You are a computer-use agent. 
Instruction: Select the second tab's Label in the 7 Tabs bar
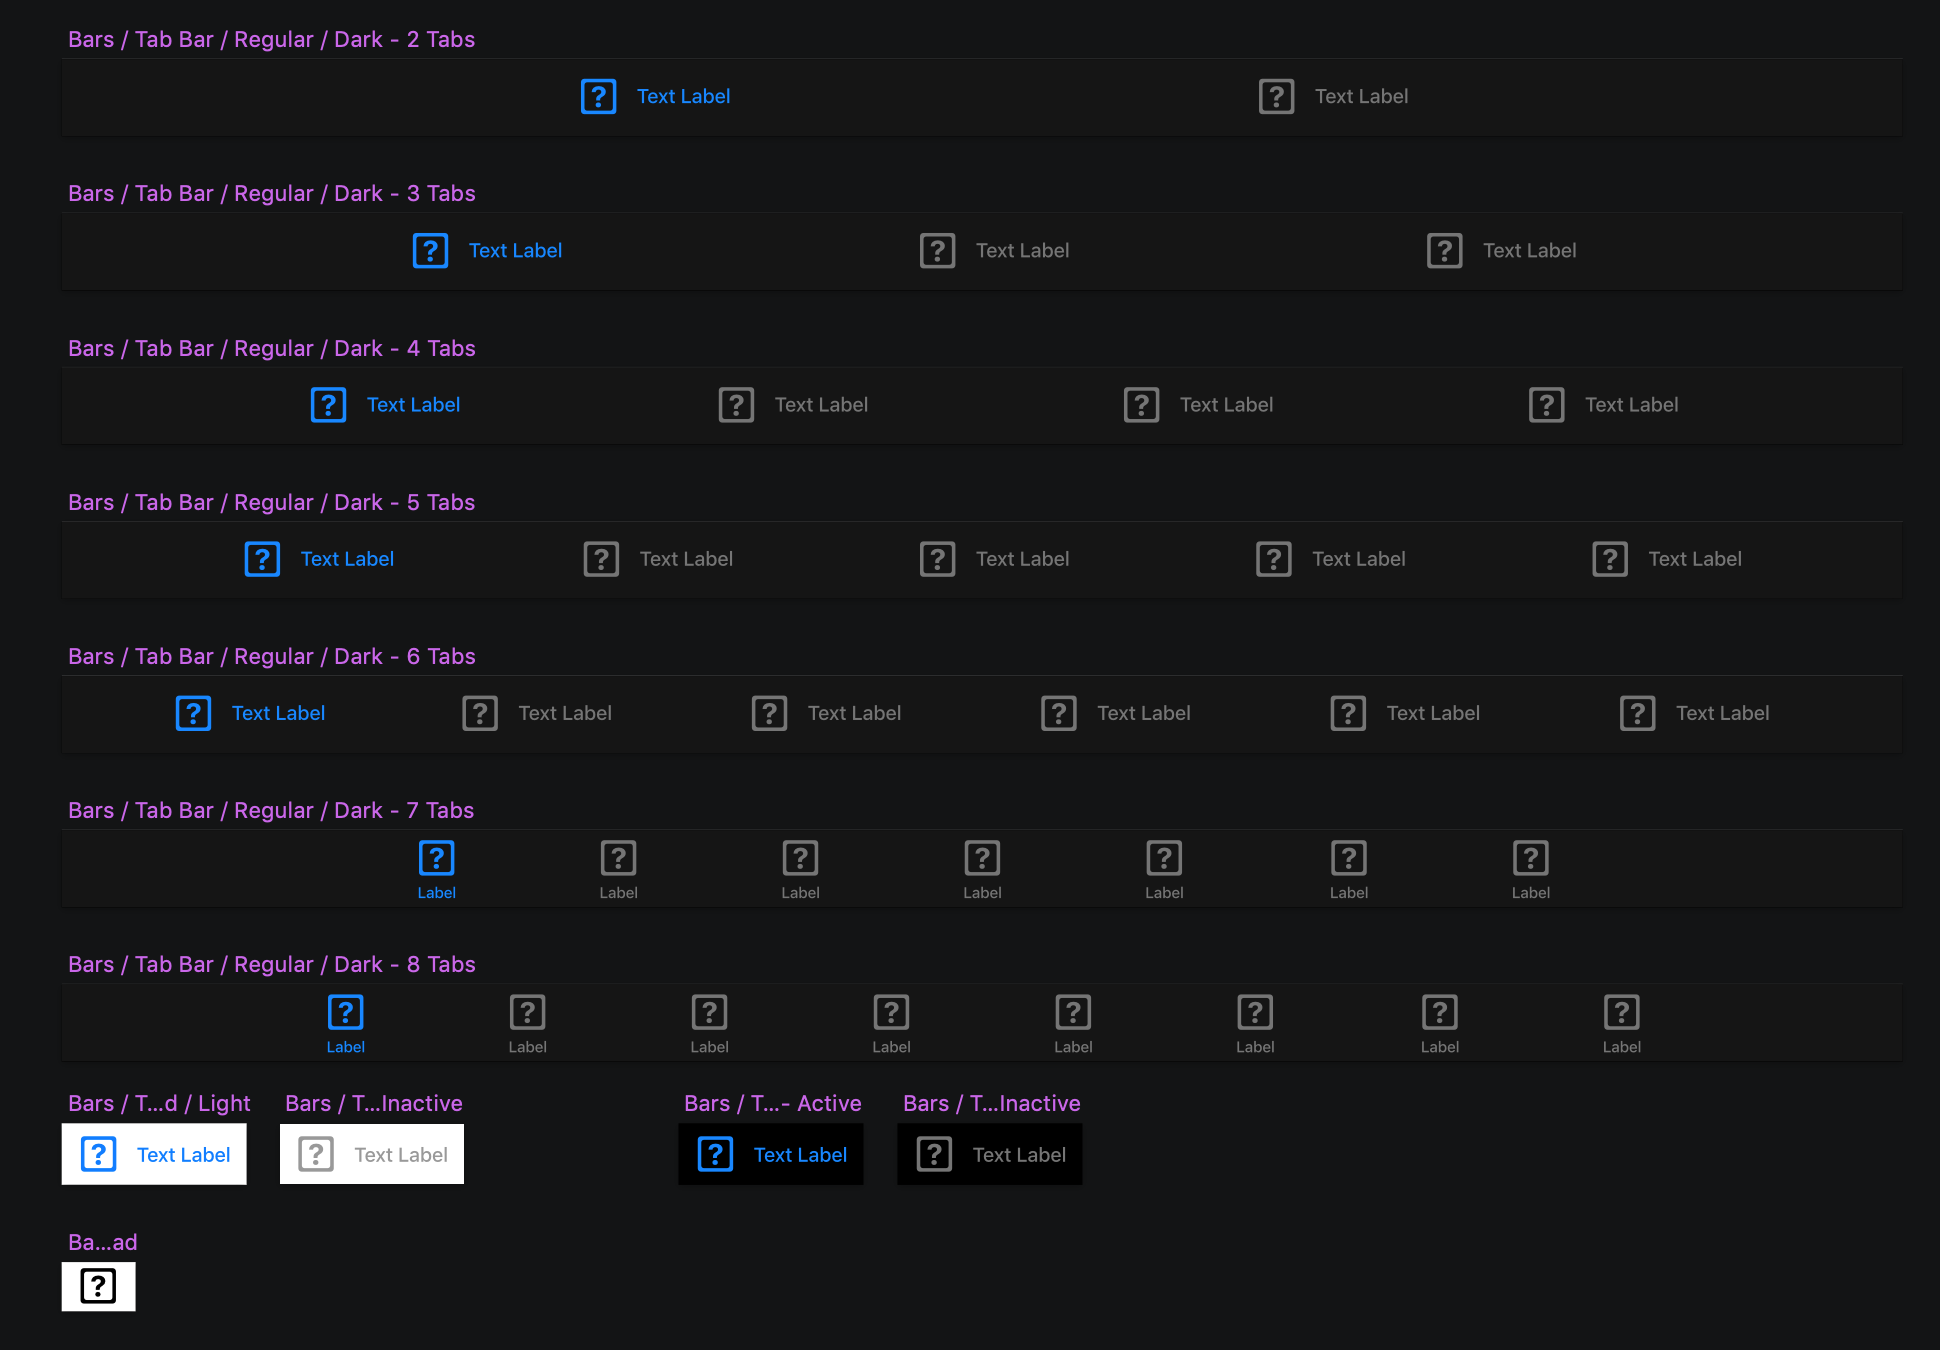pos(619,893)
